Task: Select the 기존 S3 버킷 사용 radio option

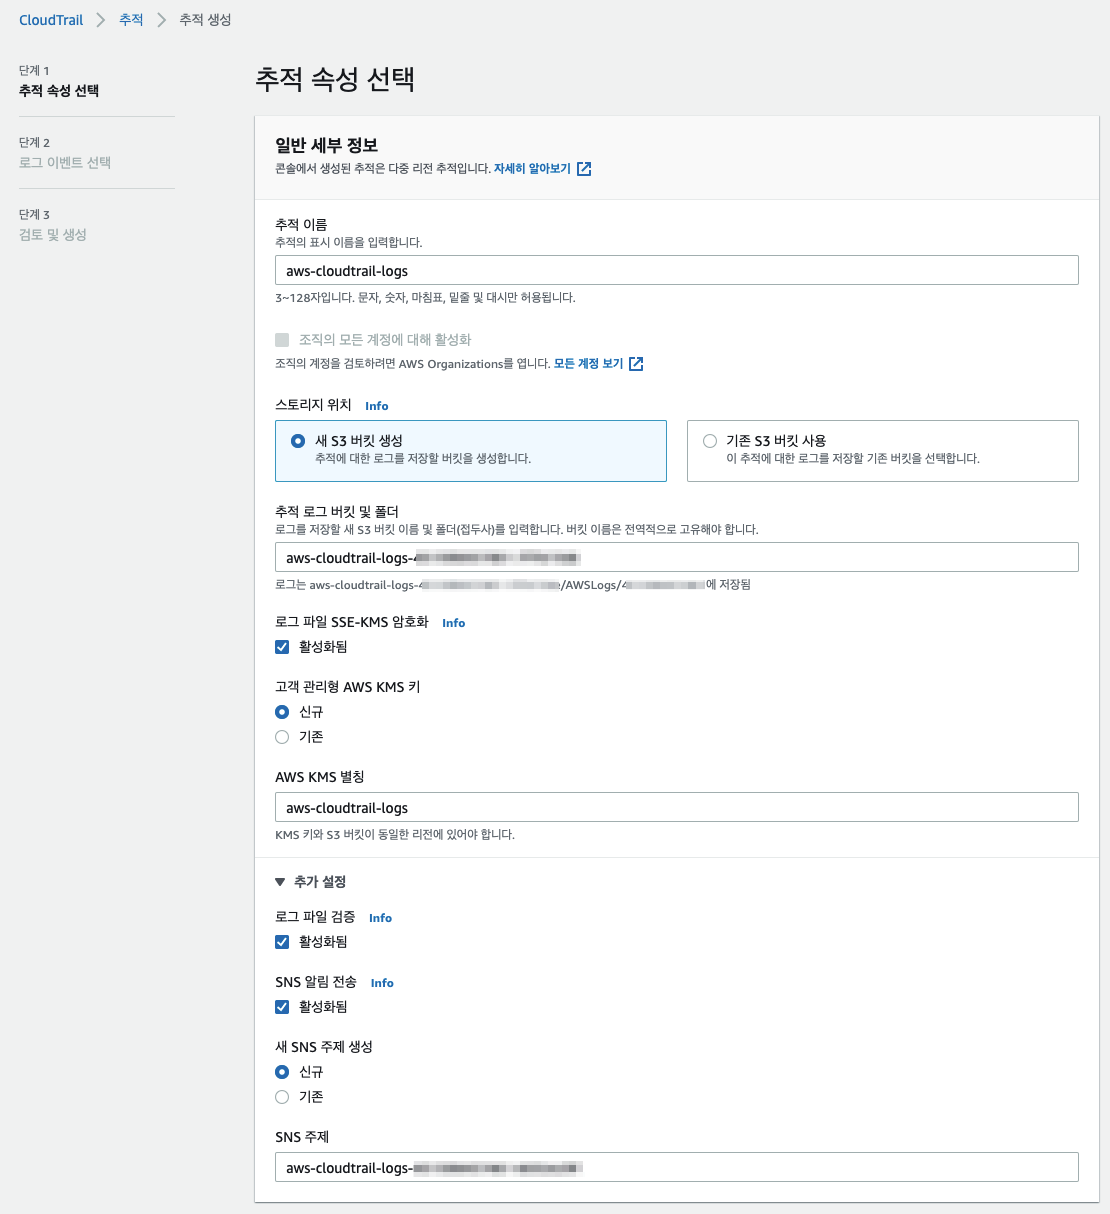Action: pyautogui.click(x=710, y=441)
